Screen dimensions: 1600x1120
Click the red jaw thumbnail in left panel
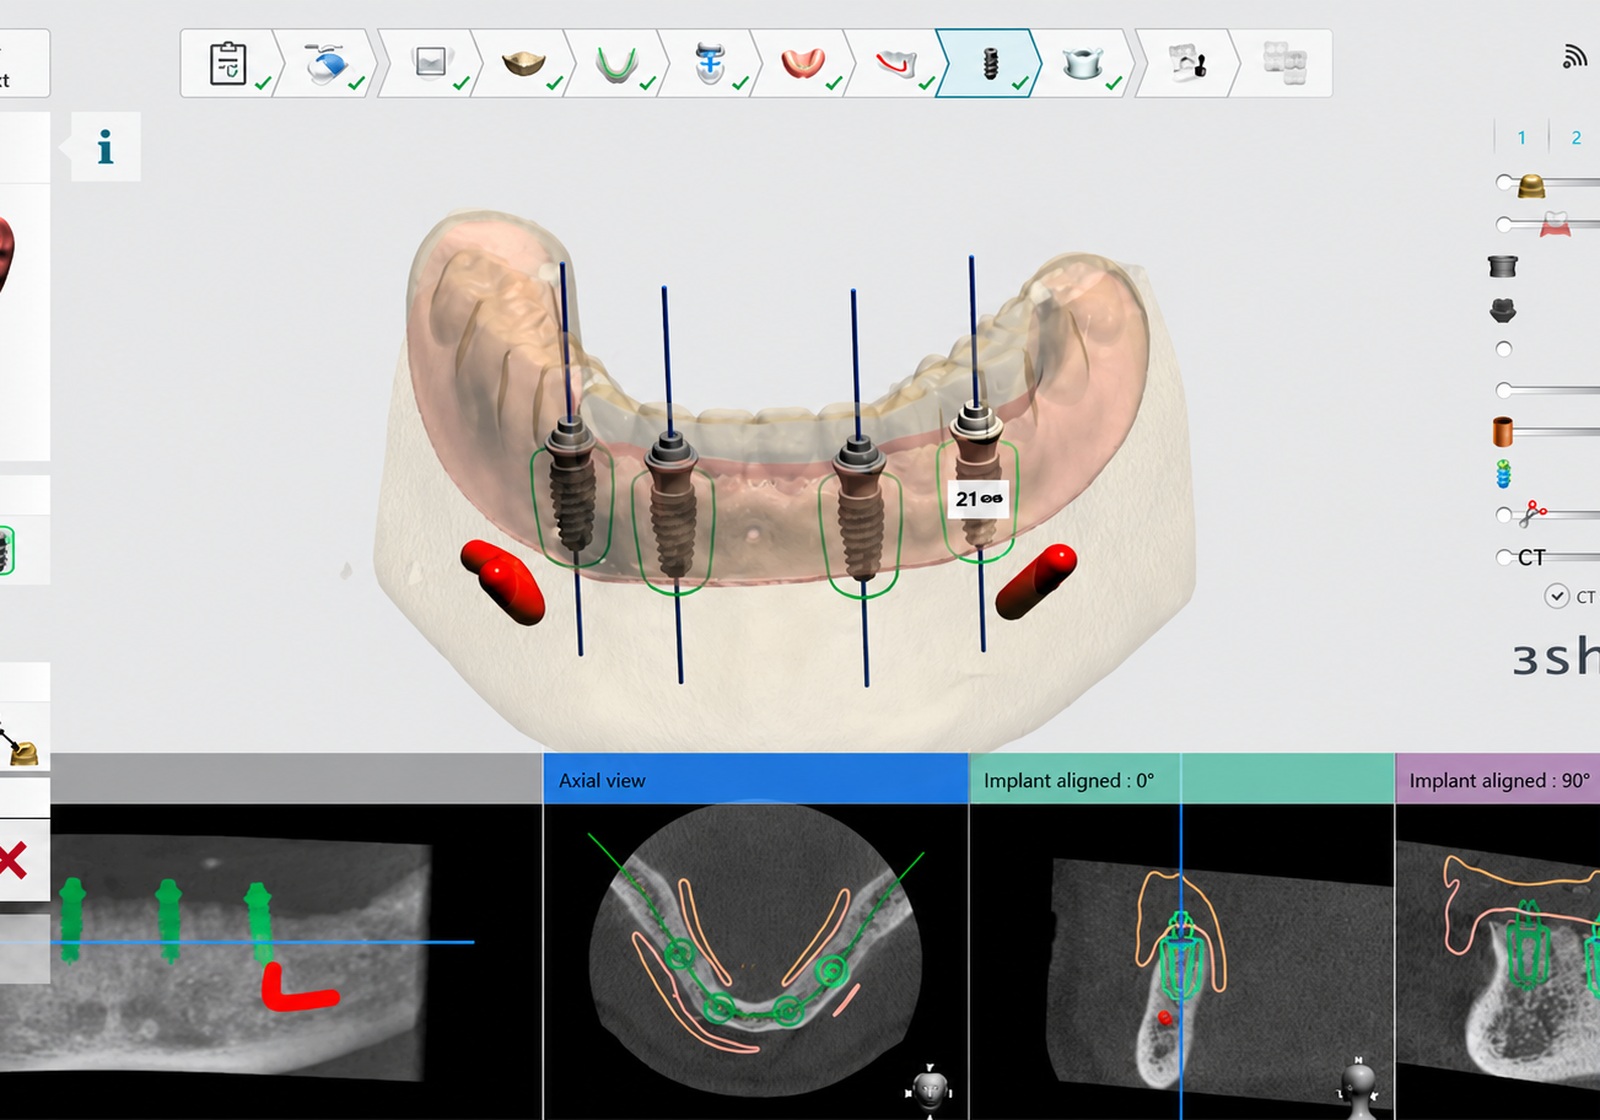pos(6,258)
